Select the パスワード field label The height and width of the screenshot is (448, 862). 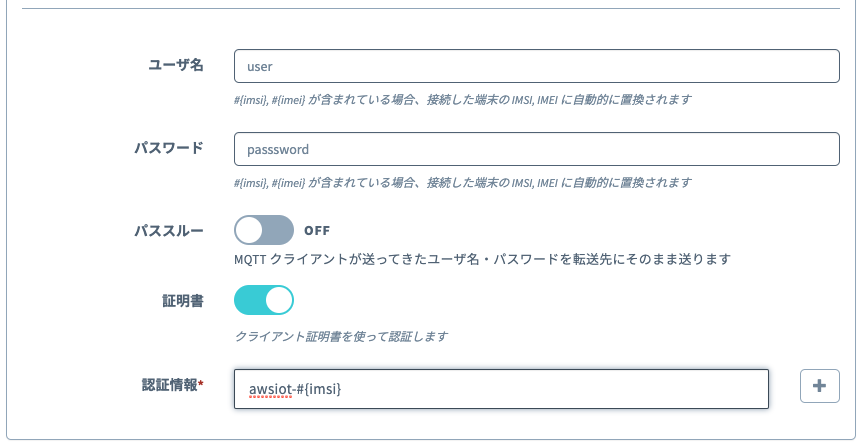[x=169, y=148]
